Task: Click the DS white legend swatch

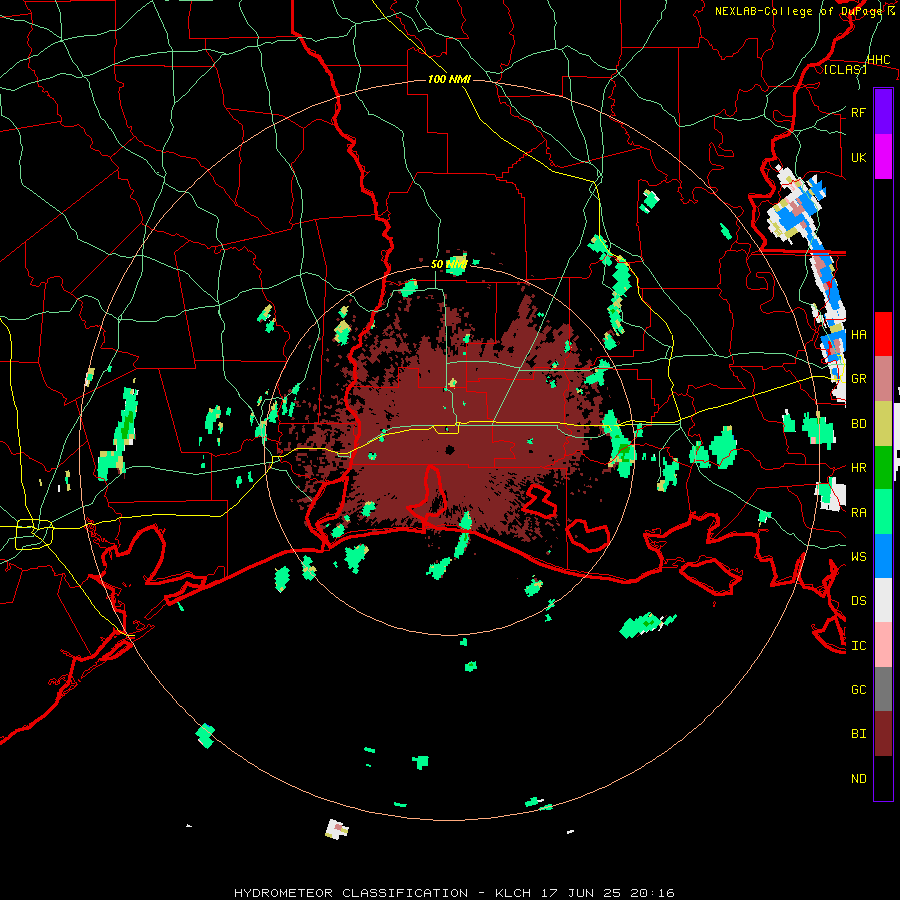Action: pos(883,600)
